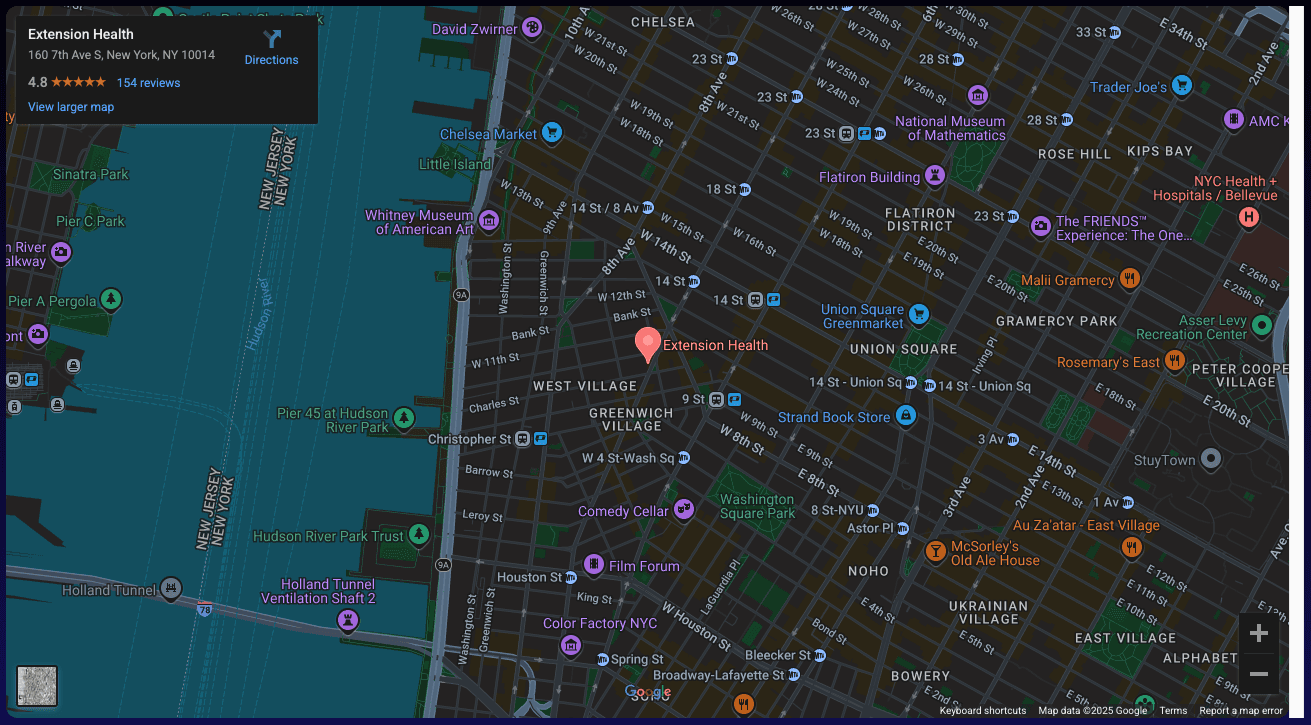This screenshot has width=1311, height=725.
Task: Open Keyboard shortcuts
Action: [982, 711]
